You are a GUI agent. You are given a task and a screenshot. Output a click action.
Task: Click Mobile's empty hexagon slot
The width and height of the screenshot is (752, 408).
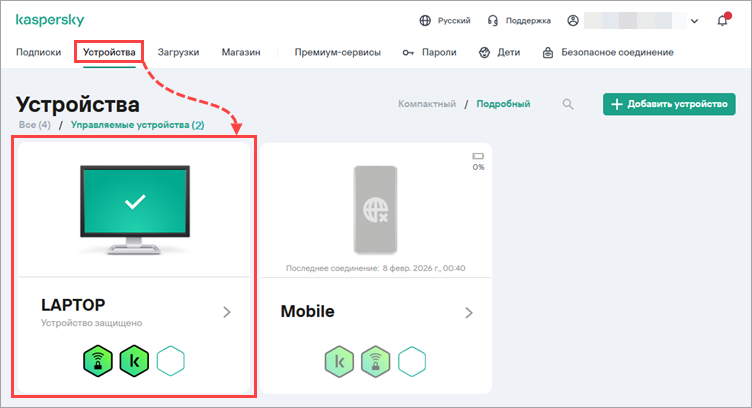[x=412, y=361]
